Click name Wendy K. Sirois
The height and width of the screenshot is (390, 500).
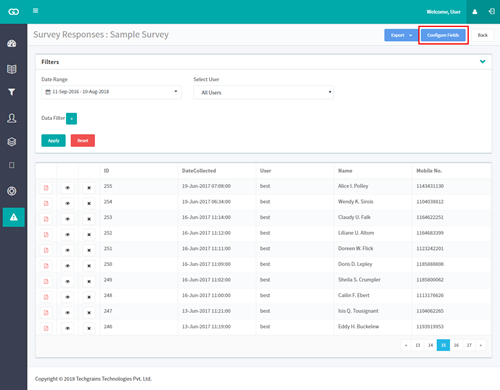coord(356,201)
